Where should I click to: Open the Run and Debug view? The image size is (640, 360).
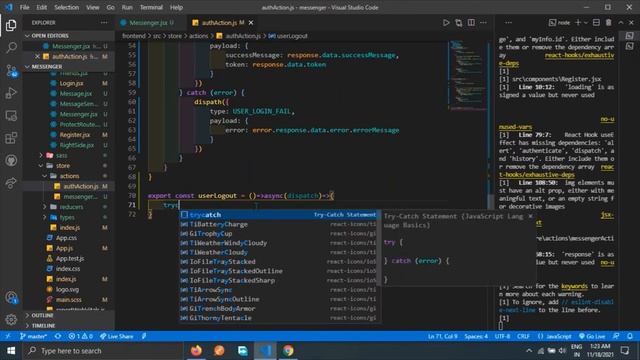[x=11, y=93]
